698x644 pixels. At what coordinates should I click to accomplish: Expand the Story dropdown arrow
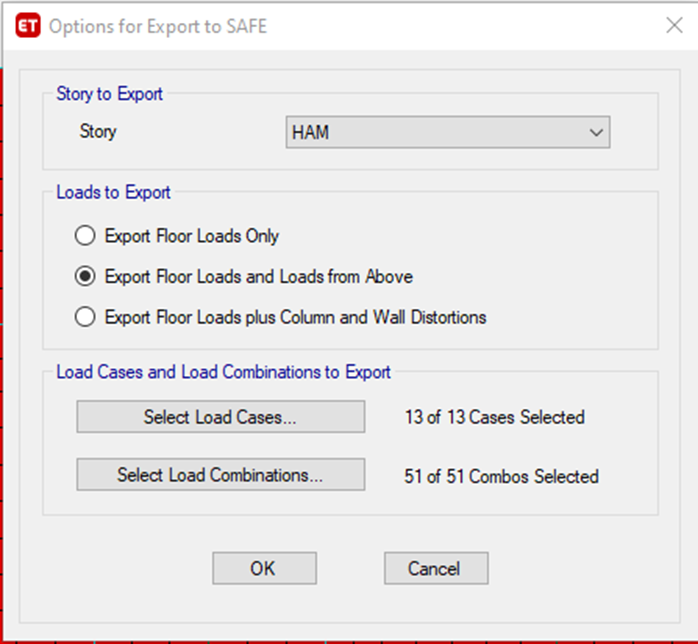coord(596,132)
